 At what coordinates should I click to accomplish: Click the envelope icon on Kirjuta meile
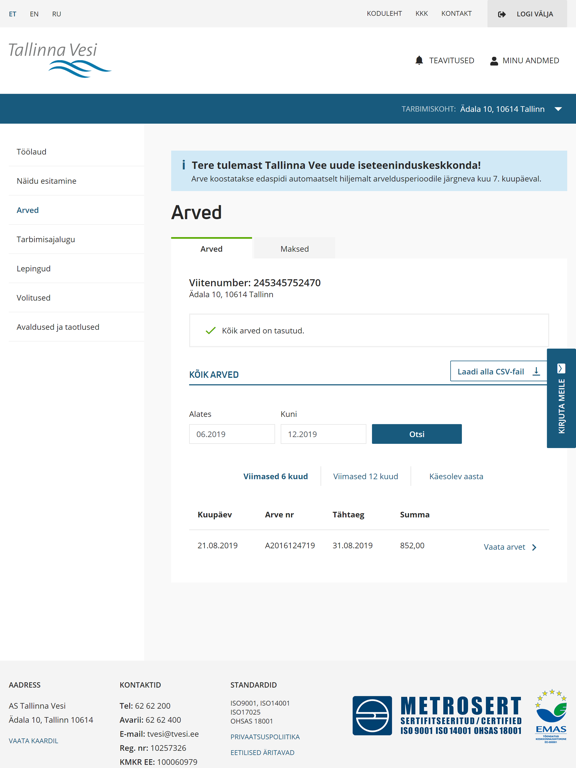point(561,368)
